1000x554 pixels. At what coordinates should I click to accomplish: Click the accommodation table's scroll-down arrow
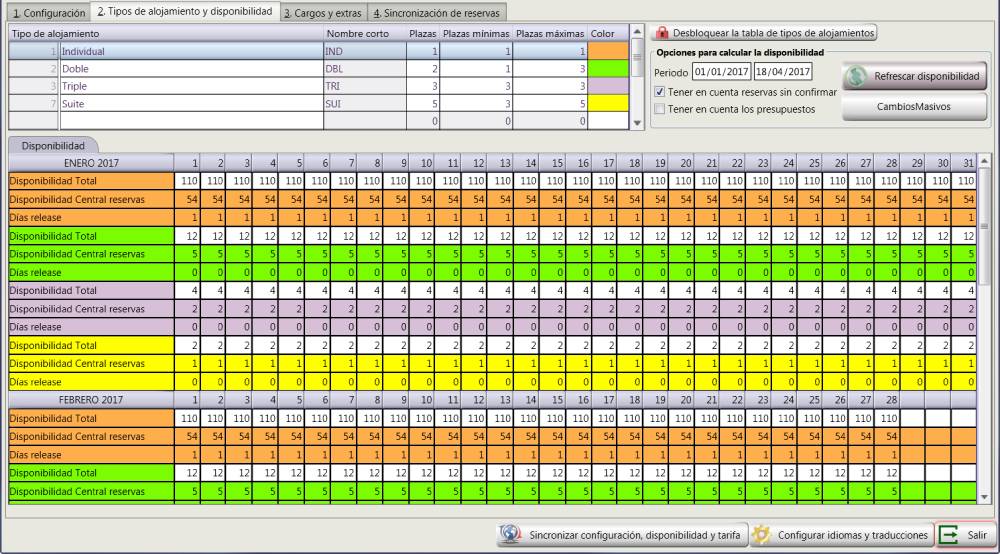coord(638,122)
